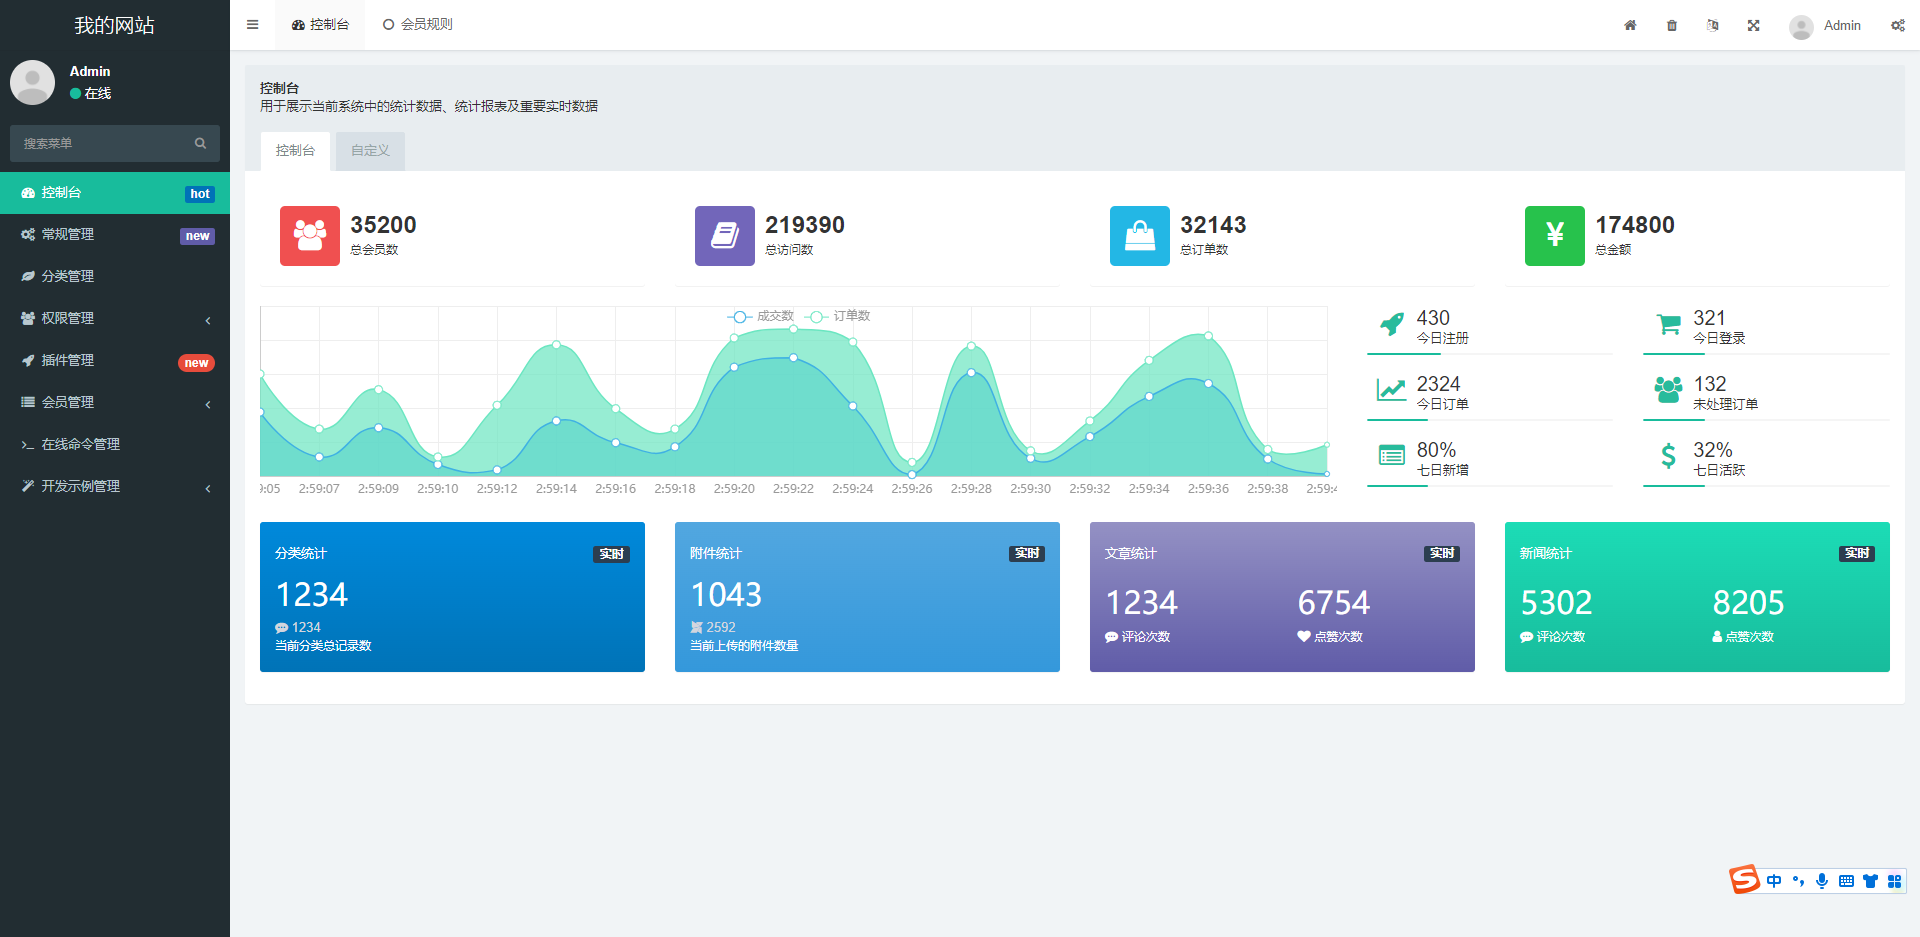Click the green yen 总金额 icon

[1554, 236]
